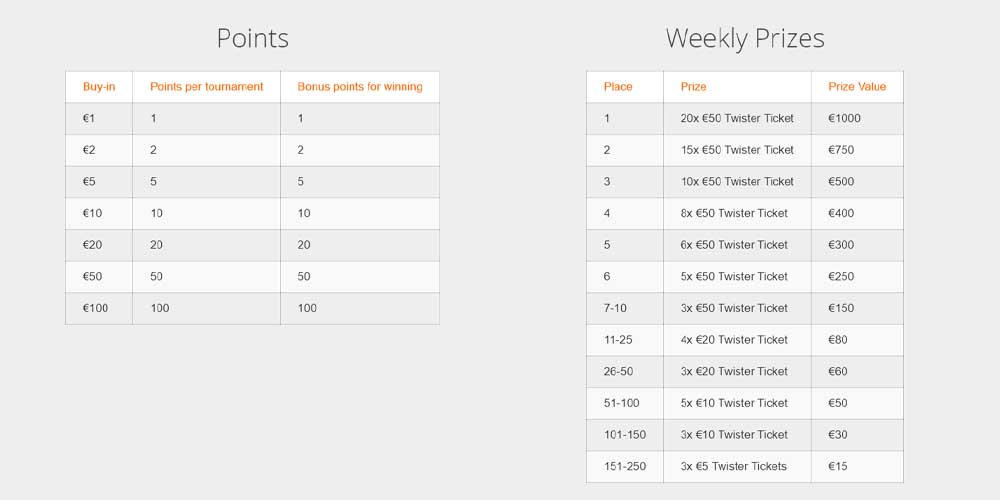The height and width of the screenshot is (500, 1000).
Task: Select the 20x €50 Twister Ticket prize
Action: pos(737,118)
